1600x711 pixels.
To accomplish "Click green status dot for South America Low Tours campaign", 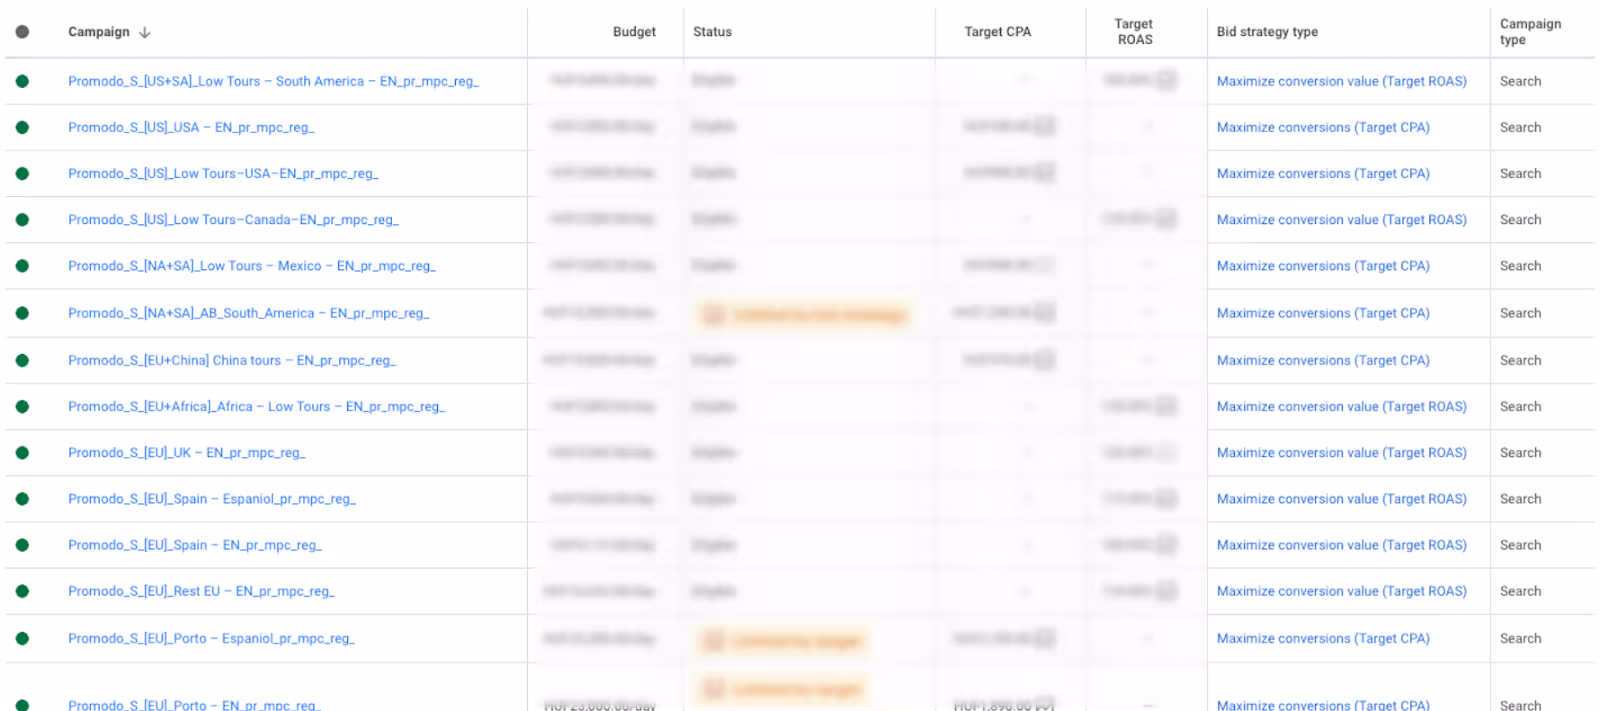I will [22, 81].
